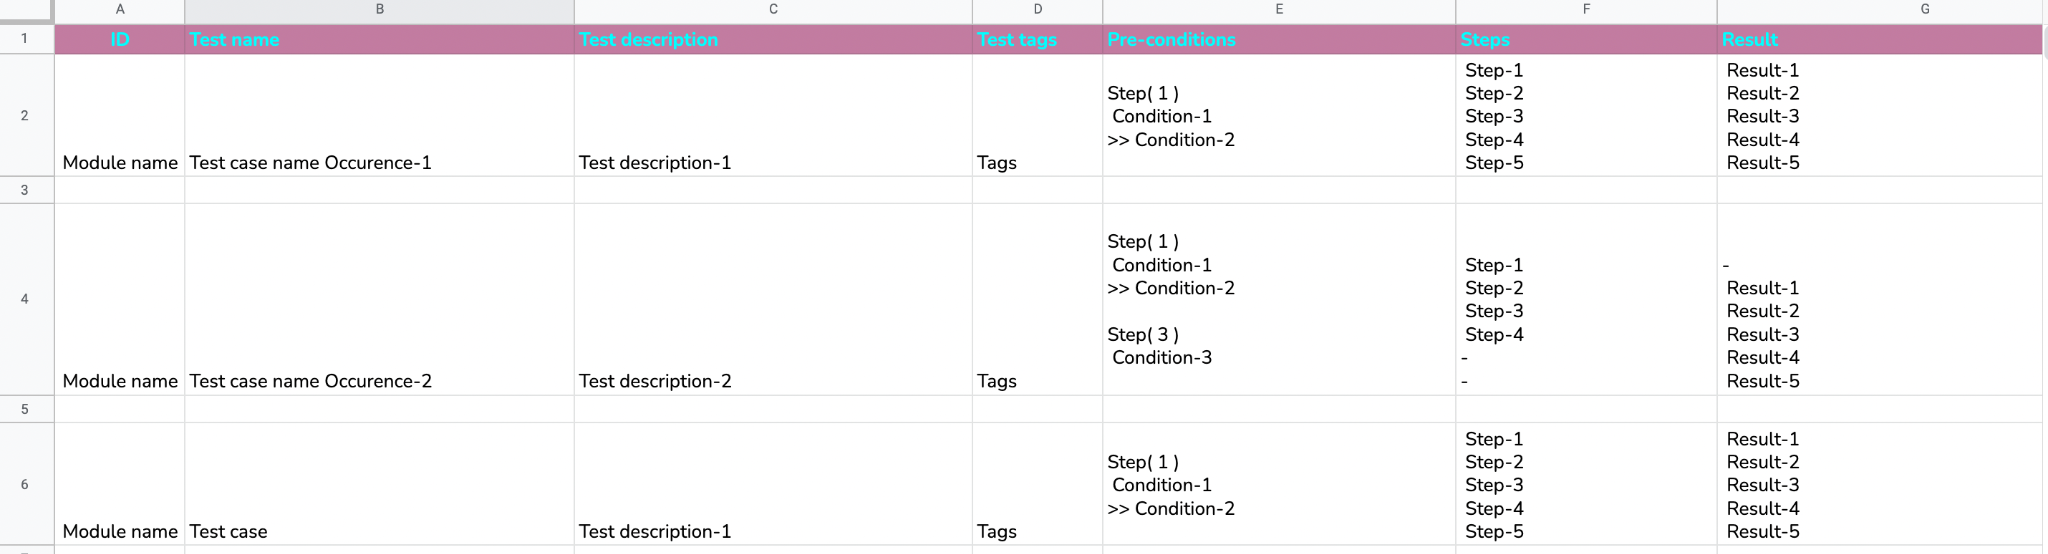Screen dimensions: 2048x554
Task: Select row 2 Steps cell with Step-5
Action: coord(1586,116)
